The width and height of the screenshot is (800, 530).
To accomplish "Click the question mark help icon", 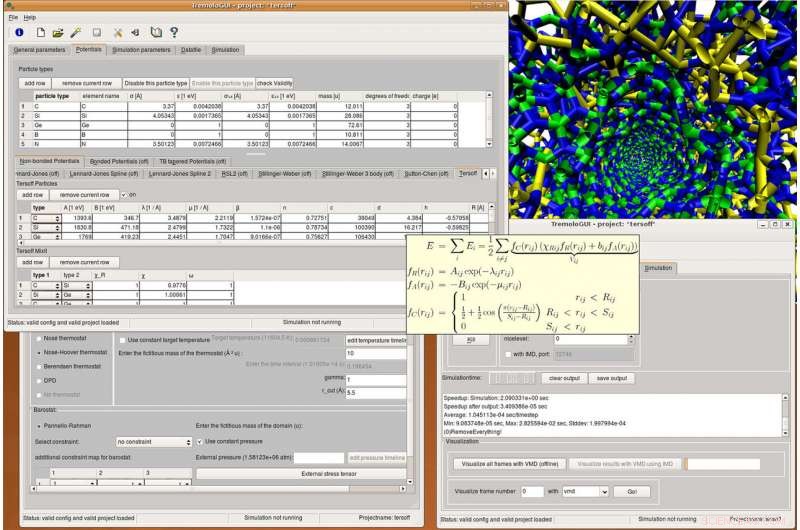I will [x=173, y=32].
